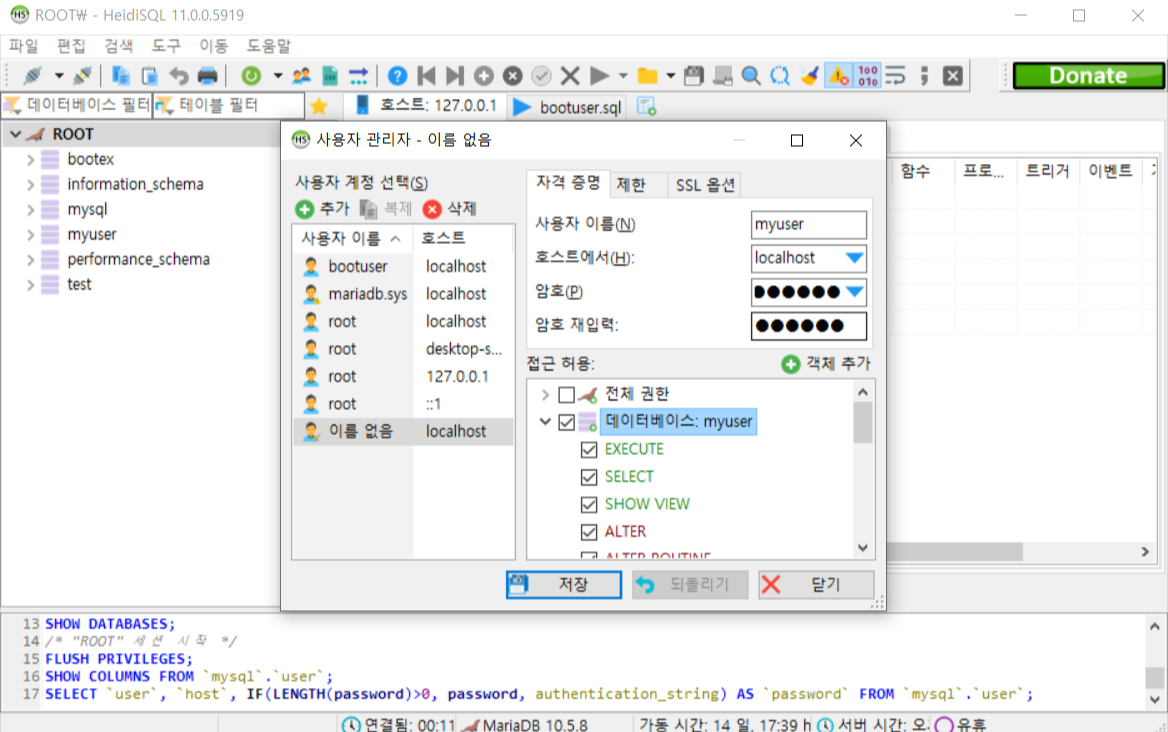Click the undo arrow toolbar icon
Viewport: 1168px width, 732px height.
click(x=179, y=75)
